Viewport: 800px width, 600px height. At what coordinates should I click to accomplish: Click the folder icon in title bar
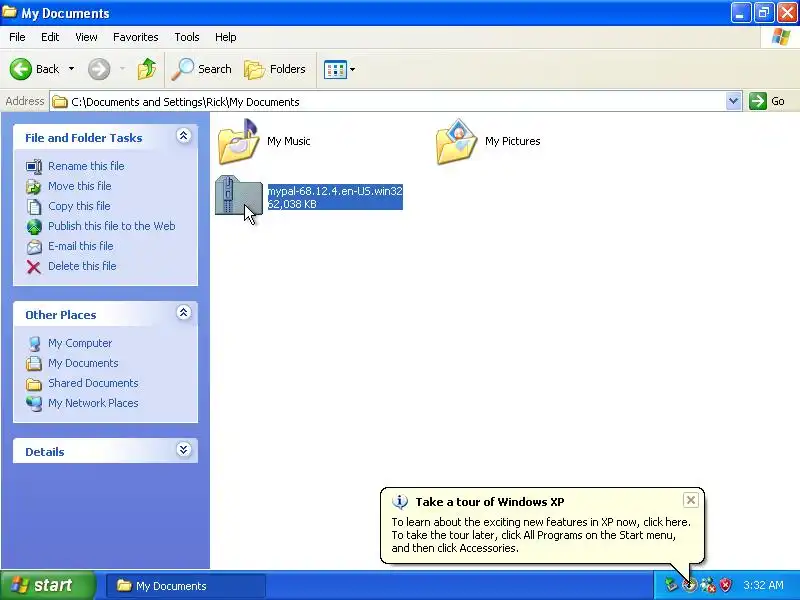click(x=9, y=12)
